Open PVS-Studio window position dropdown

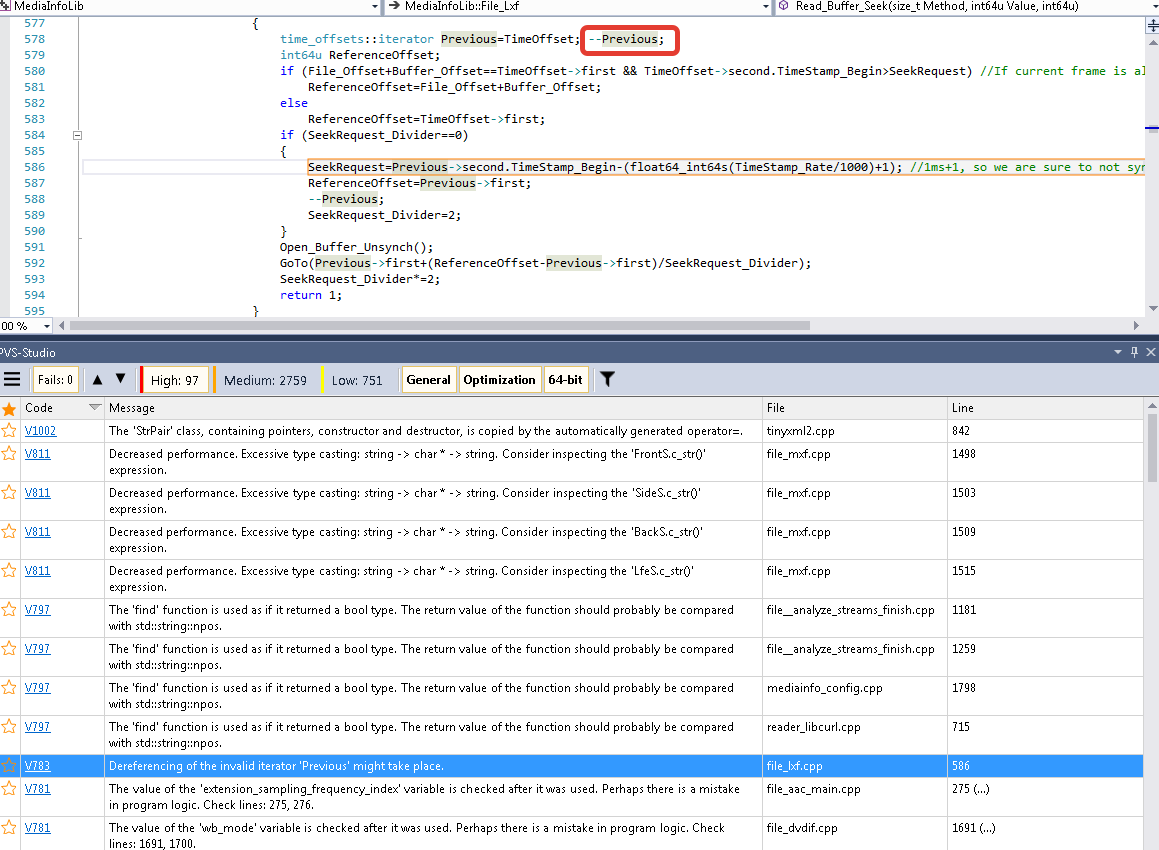point(1118,353)
